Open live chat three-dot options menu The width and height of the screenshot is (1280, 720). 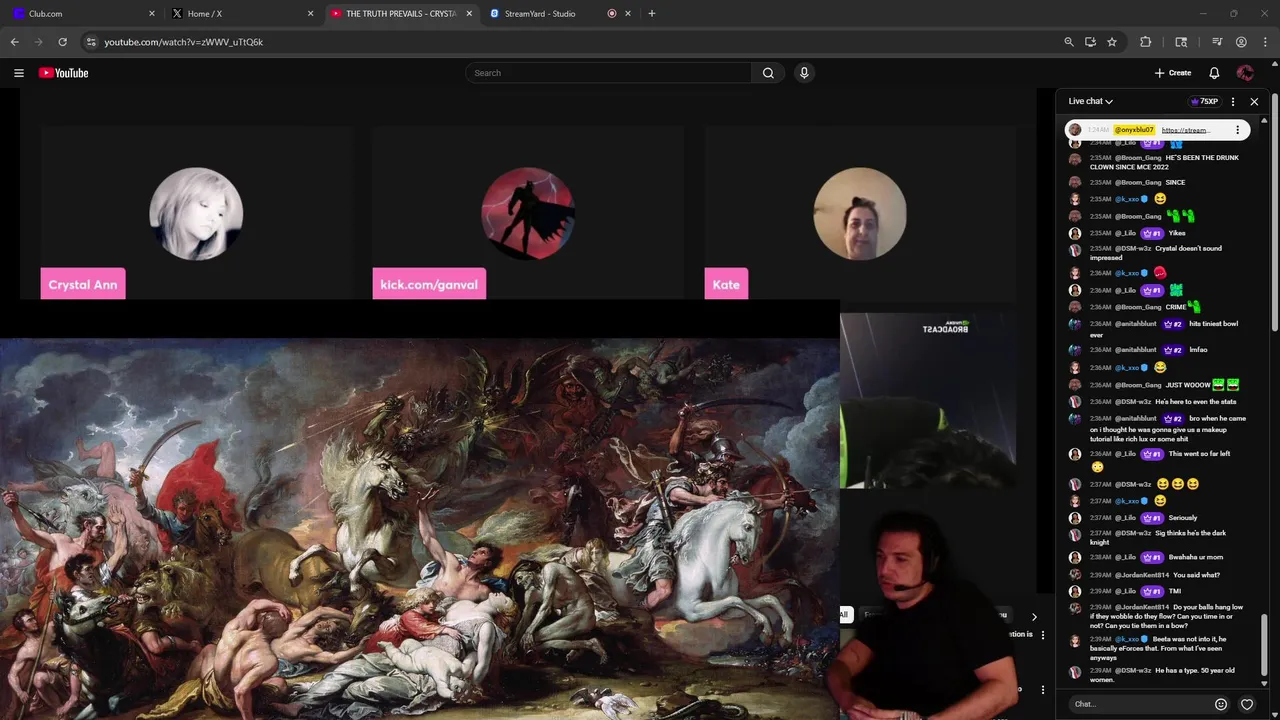pyautogui.click(x=1233, y=101)
